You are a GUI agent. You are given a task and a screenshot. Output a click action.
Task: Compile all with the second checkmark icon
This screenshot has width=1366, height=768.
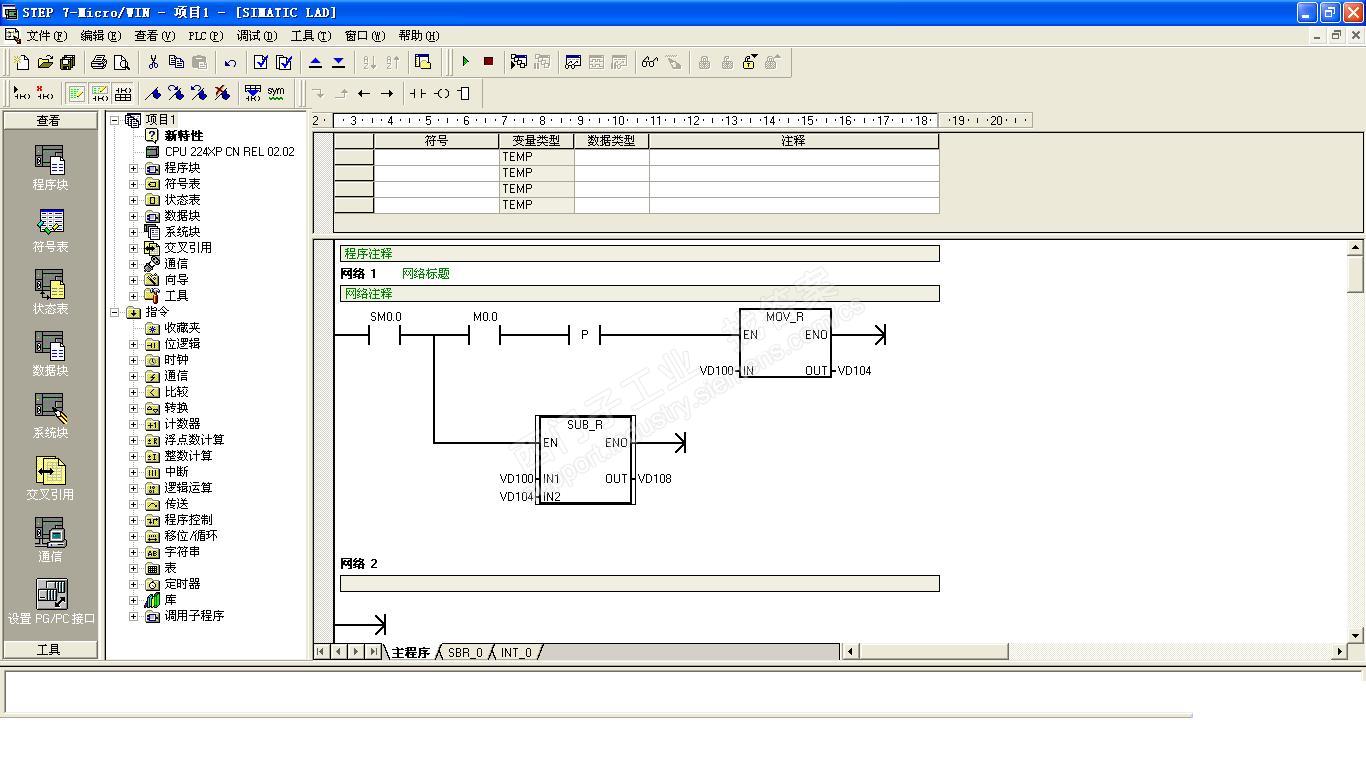(284, 62)
